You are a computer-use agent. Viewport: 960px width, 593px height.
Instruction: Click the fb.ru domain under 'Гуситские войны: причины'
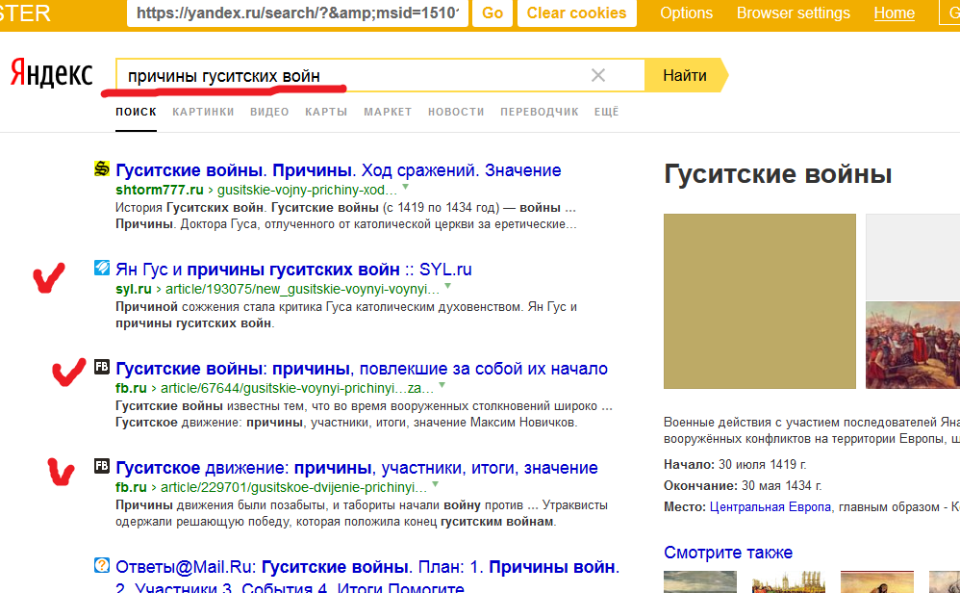pos(131,388)
